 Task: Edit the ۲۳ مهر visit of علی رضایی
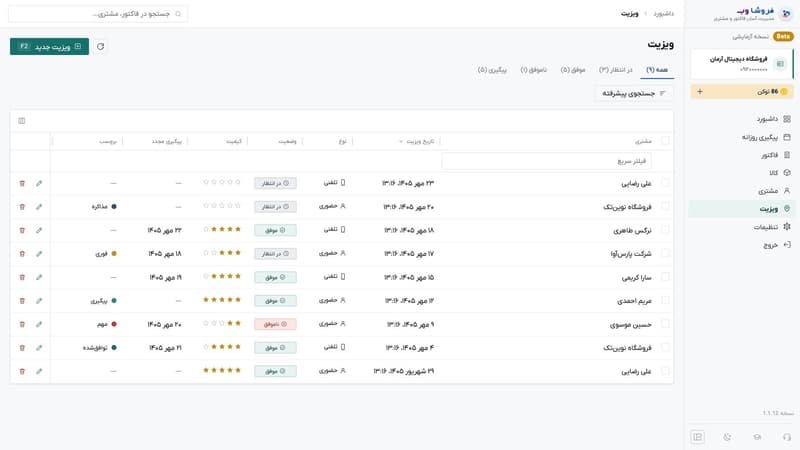(39, 183)
